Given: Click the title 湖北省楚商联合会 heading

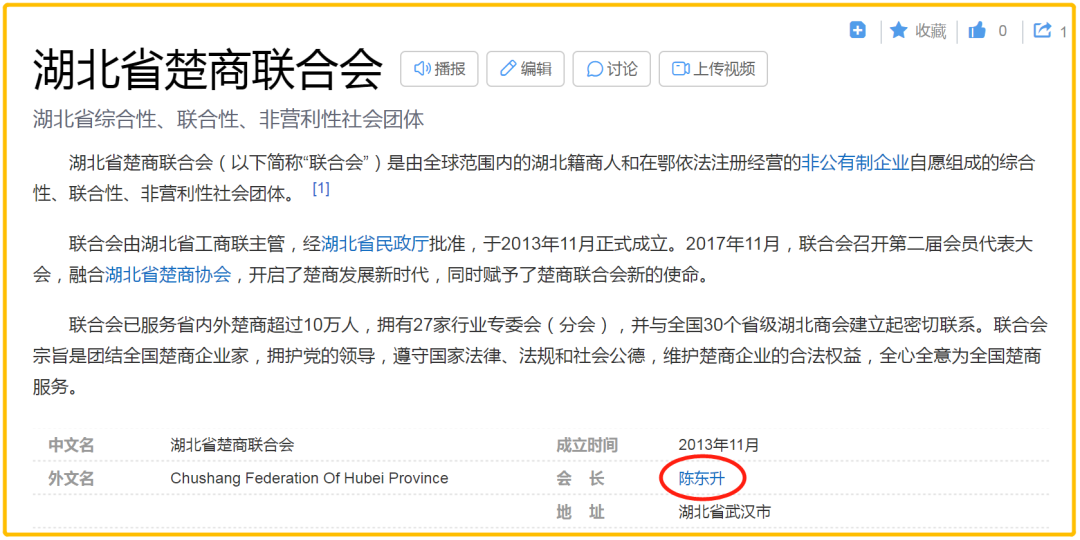Looking at the screenshot, I should coord(207,70).
